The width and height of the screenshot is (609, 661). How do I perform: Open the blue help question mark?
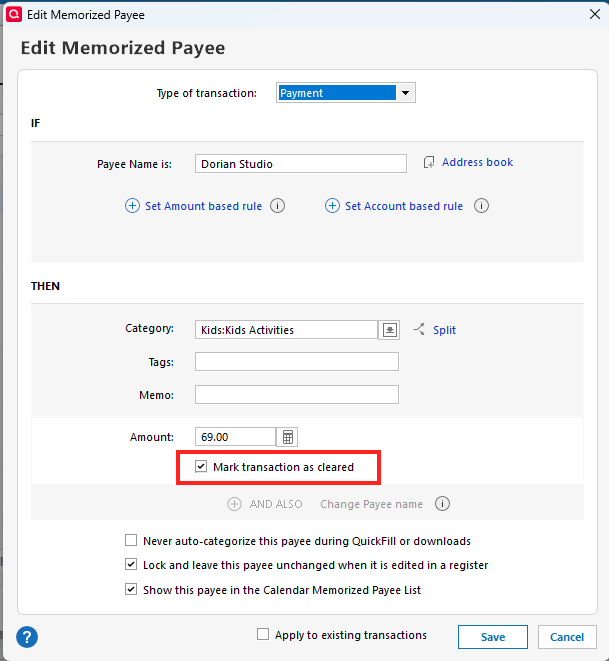point(27,637)
